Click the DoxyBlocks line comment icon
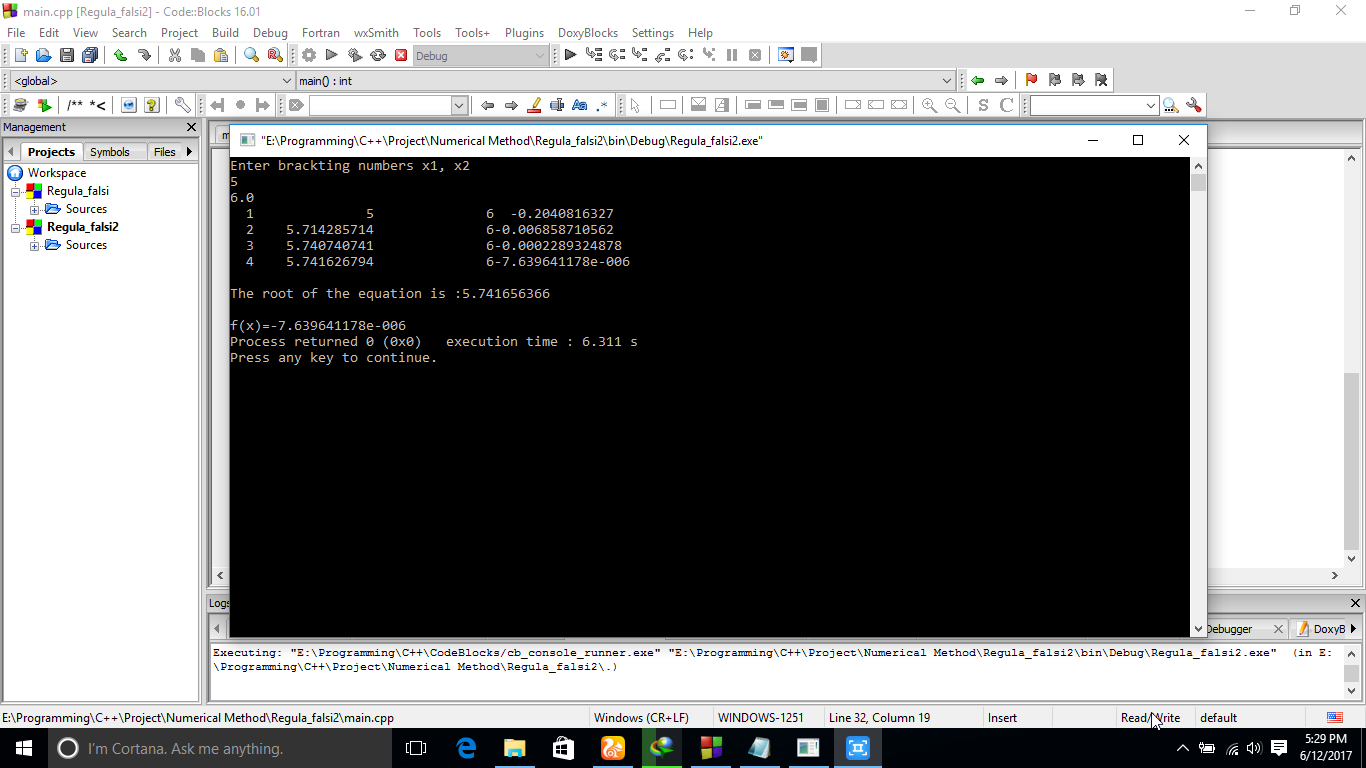Image resolution: width=1366 pixels, height=768 pixels. pos(98,105)
